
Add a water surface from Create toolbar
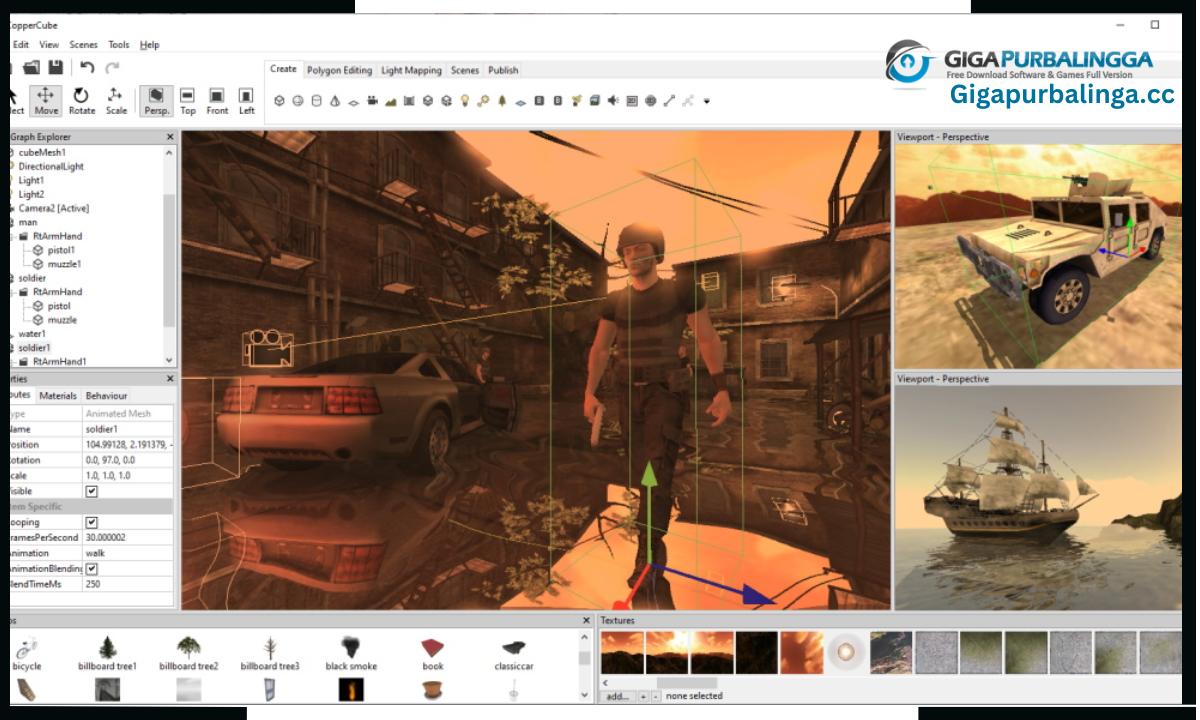tap(520, 102)
